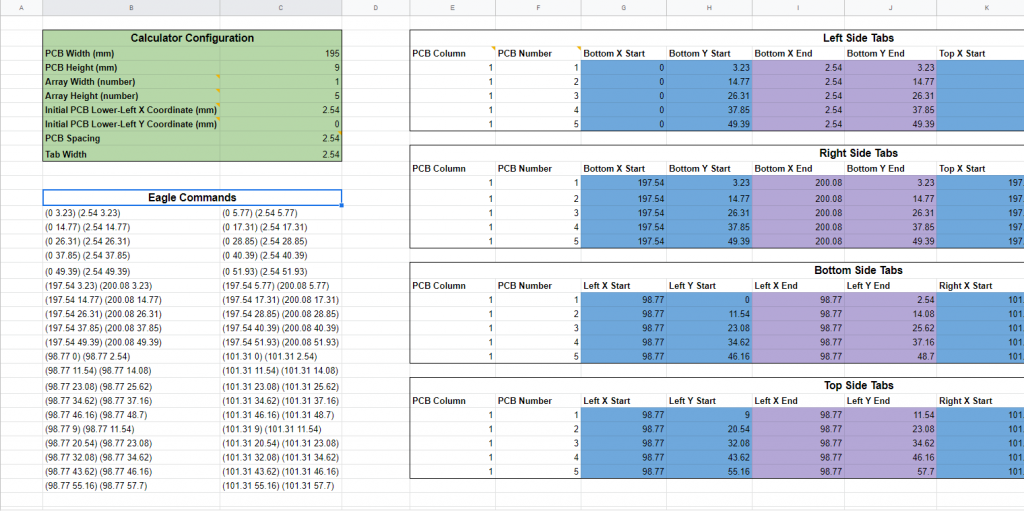1024x511 pixels.
Task: Click column header D
Action: 375,8
